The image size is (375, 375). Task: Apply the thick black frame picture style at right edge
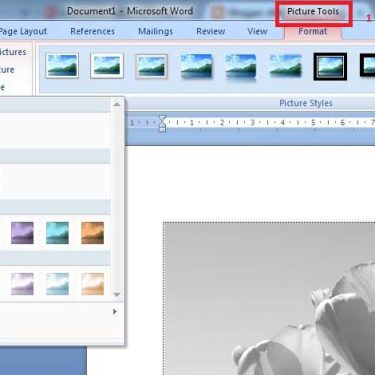tap(367, 66)
